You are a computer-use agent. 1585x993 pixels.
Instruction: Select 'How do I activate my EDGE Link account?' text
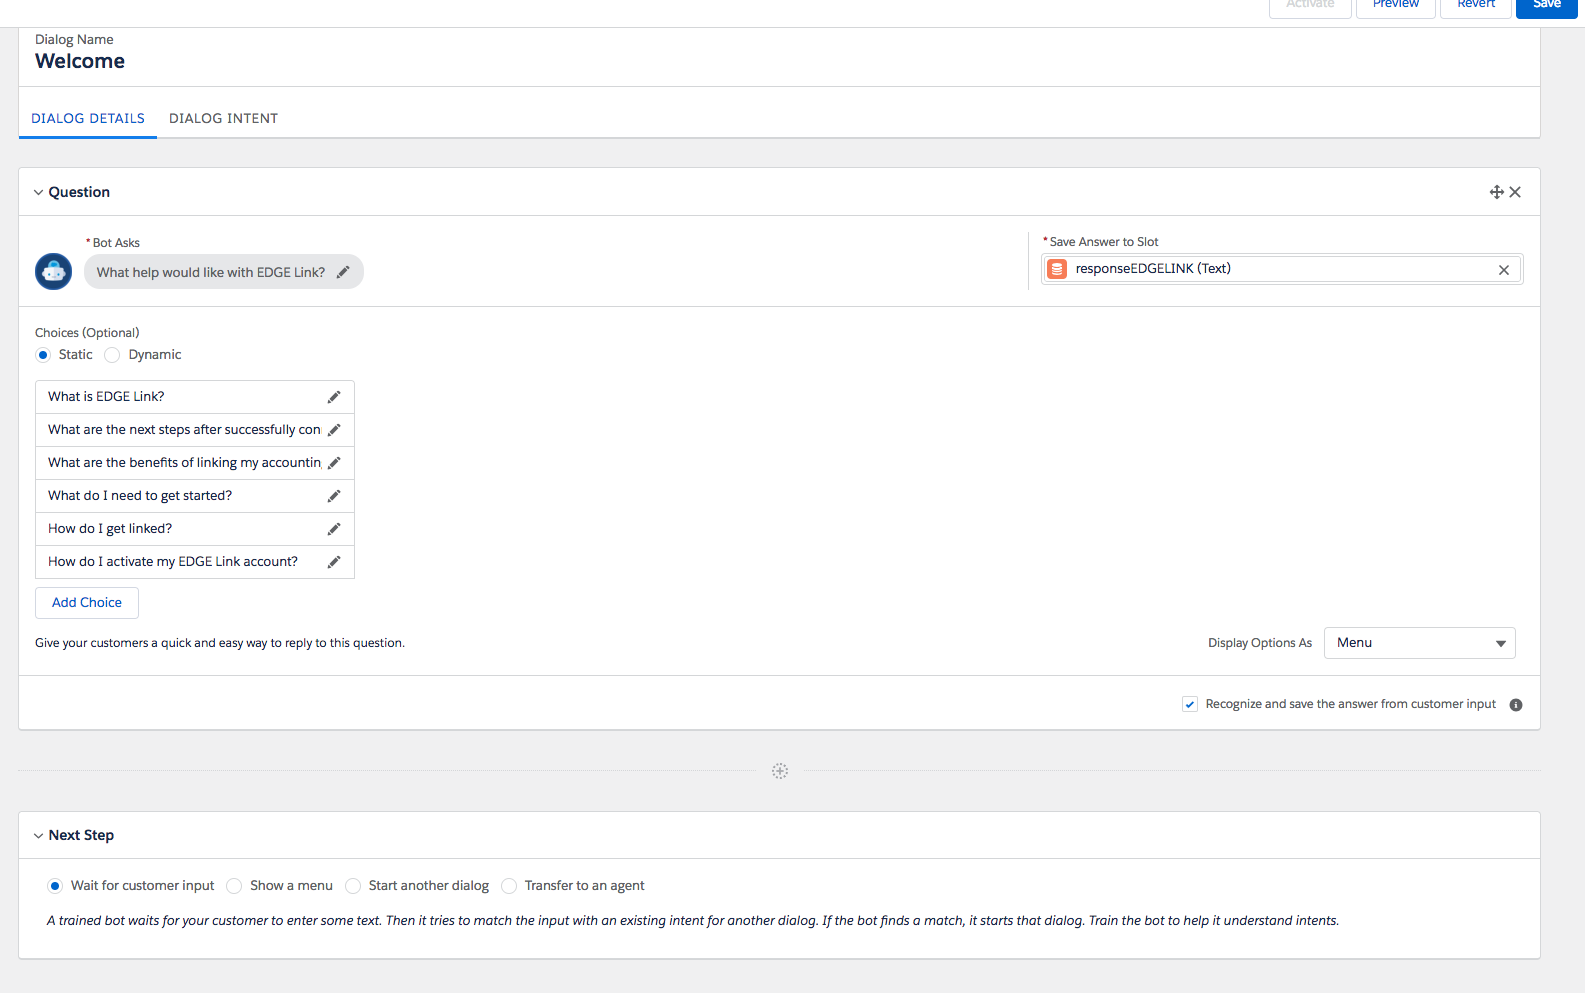[x=173, y=562]
